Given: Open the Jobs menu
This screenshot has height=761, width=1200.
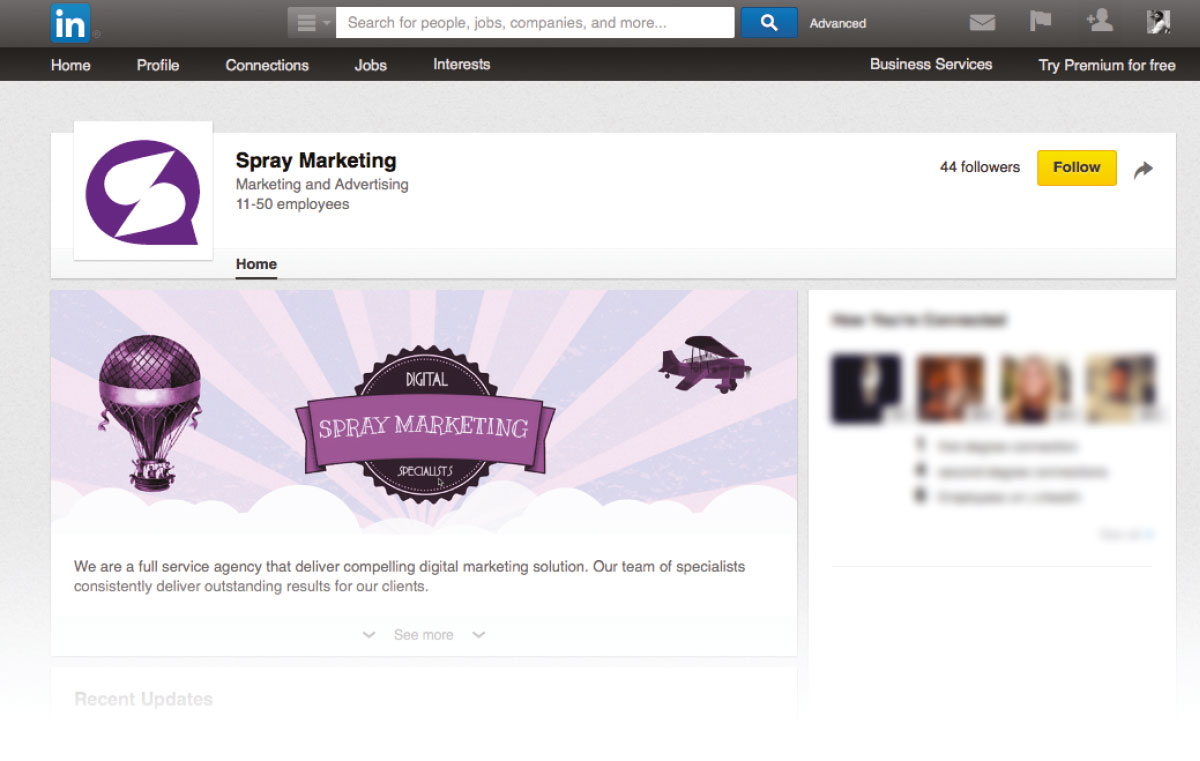Looking at the screenshot, I should pyautogui.click(x=370, y=65).
